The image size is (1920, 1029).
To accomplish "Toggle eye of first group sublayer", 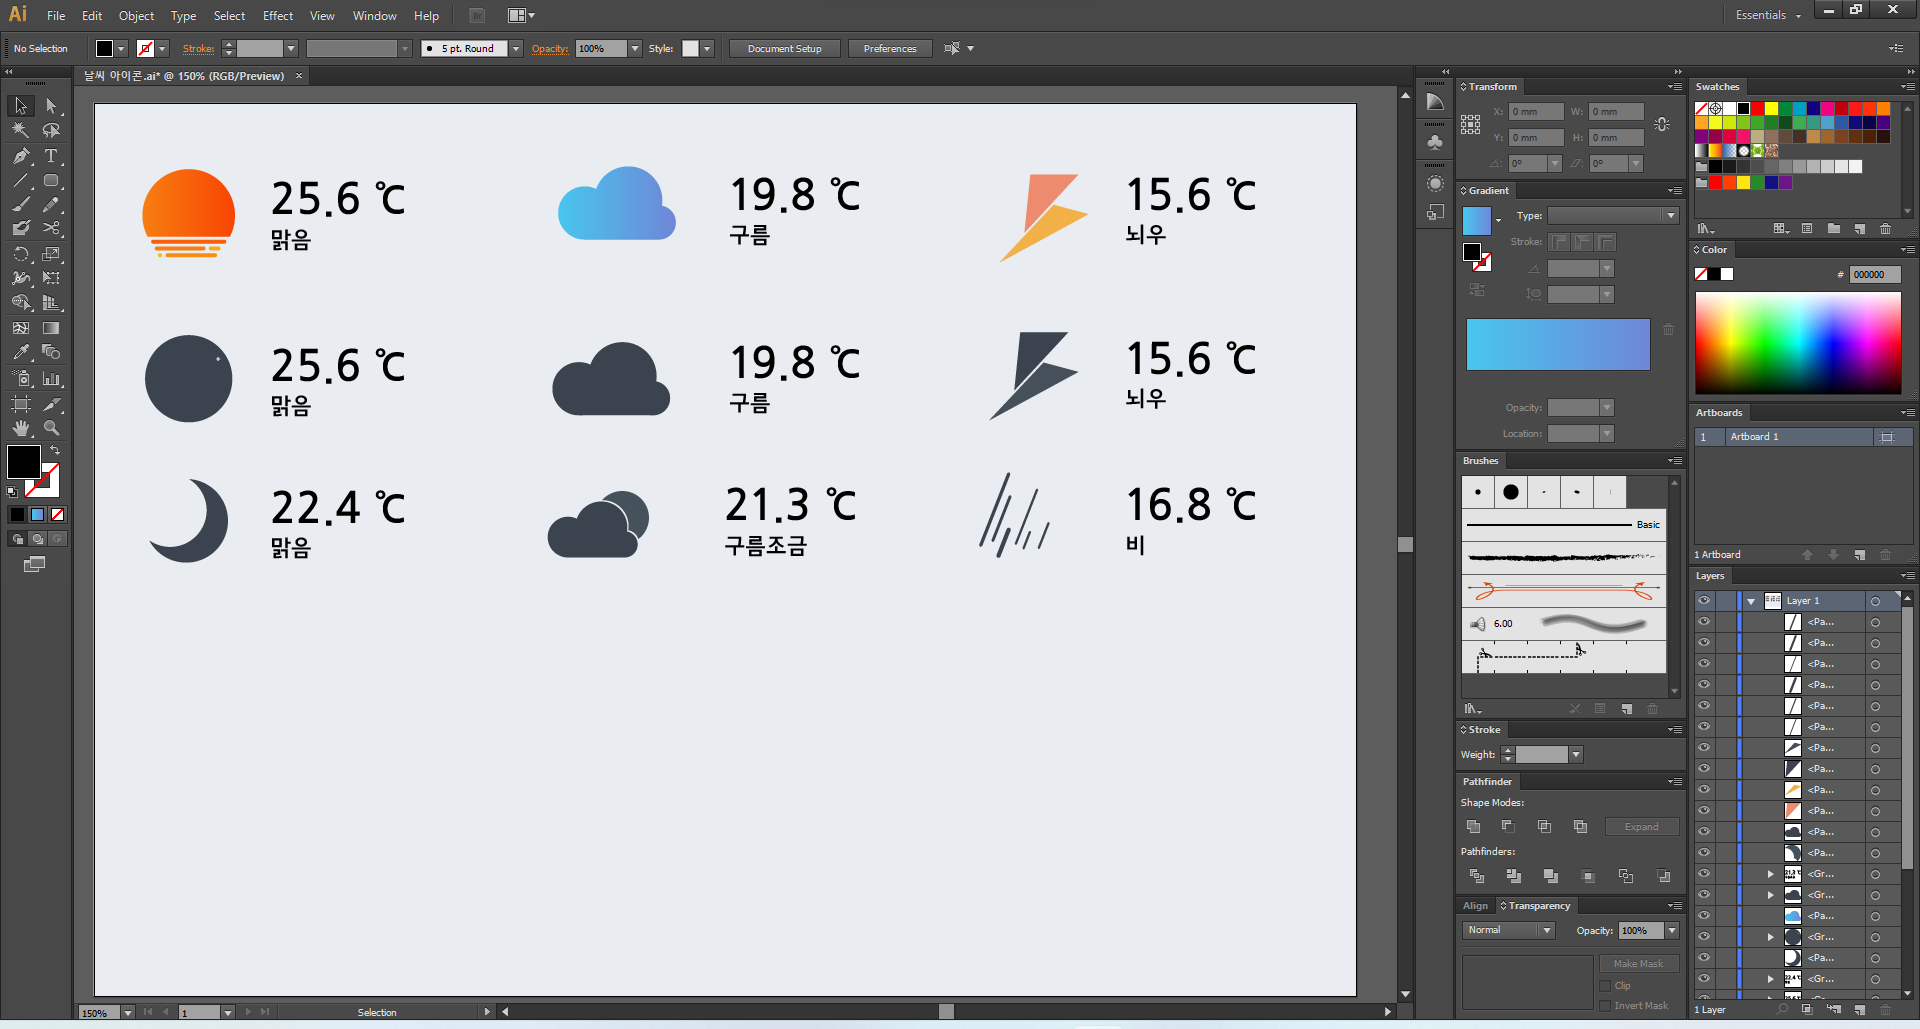I will [1704, 874].
